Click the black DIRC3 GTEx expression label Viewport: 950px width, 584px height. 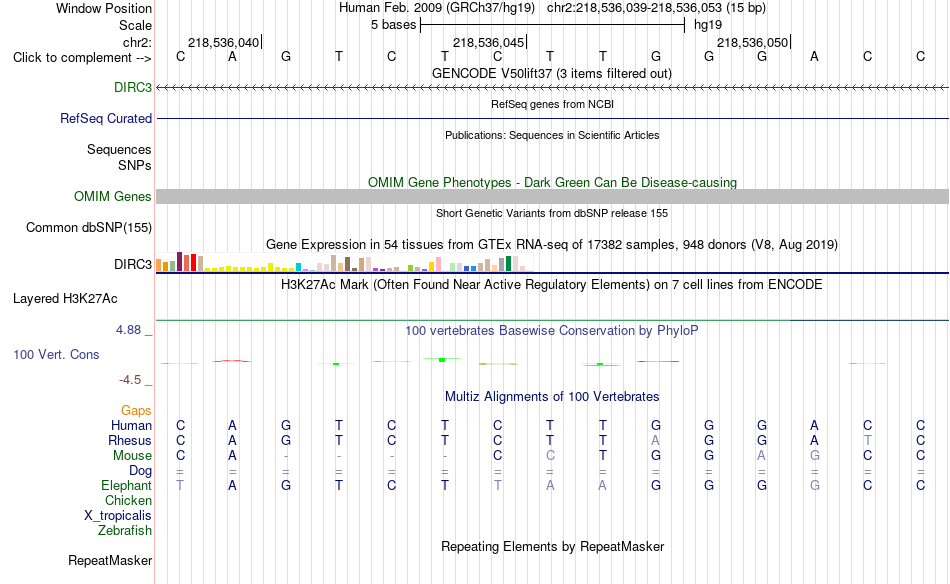133,264
